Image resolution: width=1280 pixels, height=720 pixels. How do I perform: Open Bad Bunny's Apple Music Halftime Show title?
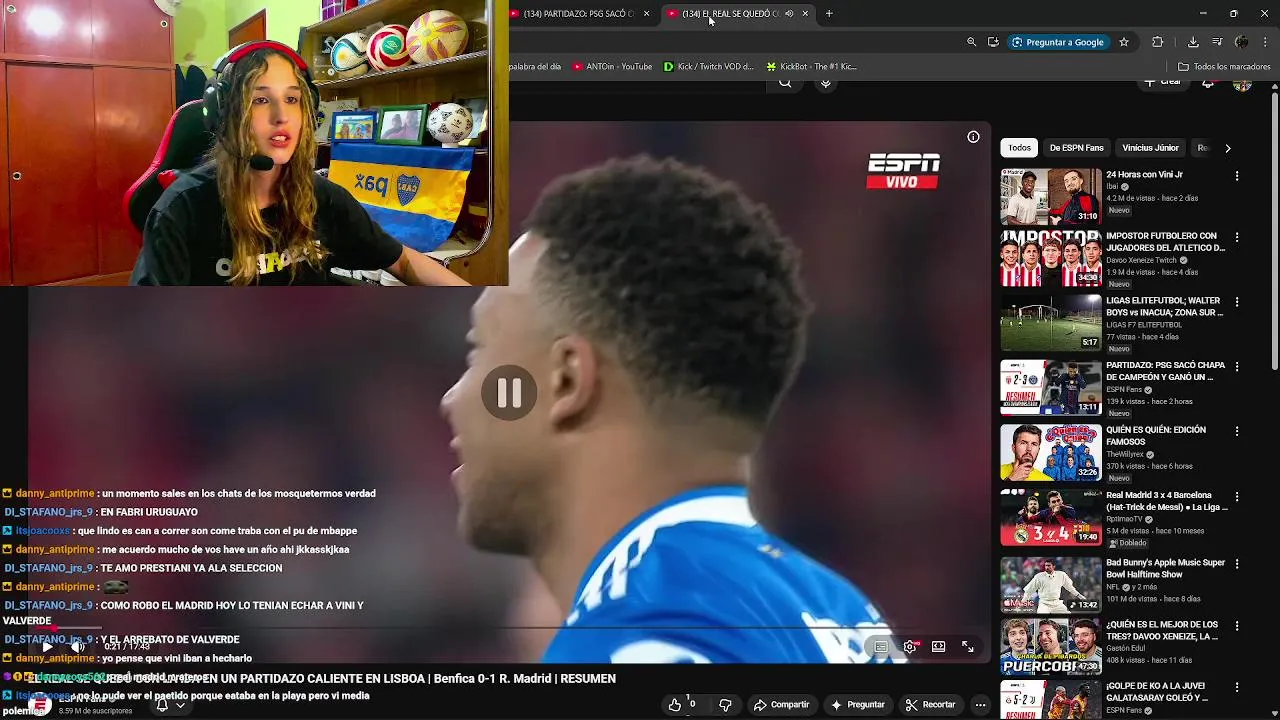(x=1165, y=568)
